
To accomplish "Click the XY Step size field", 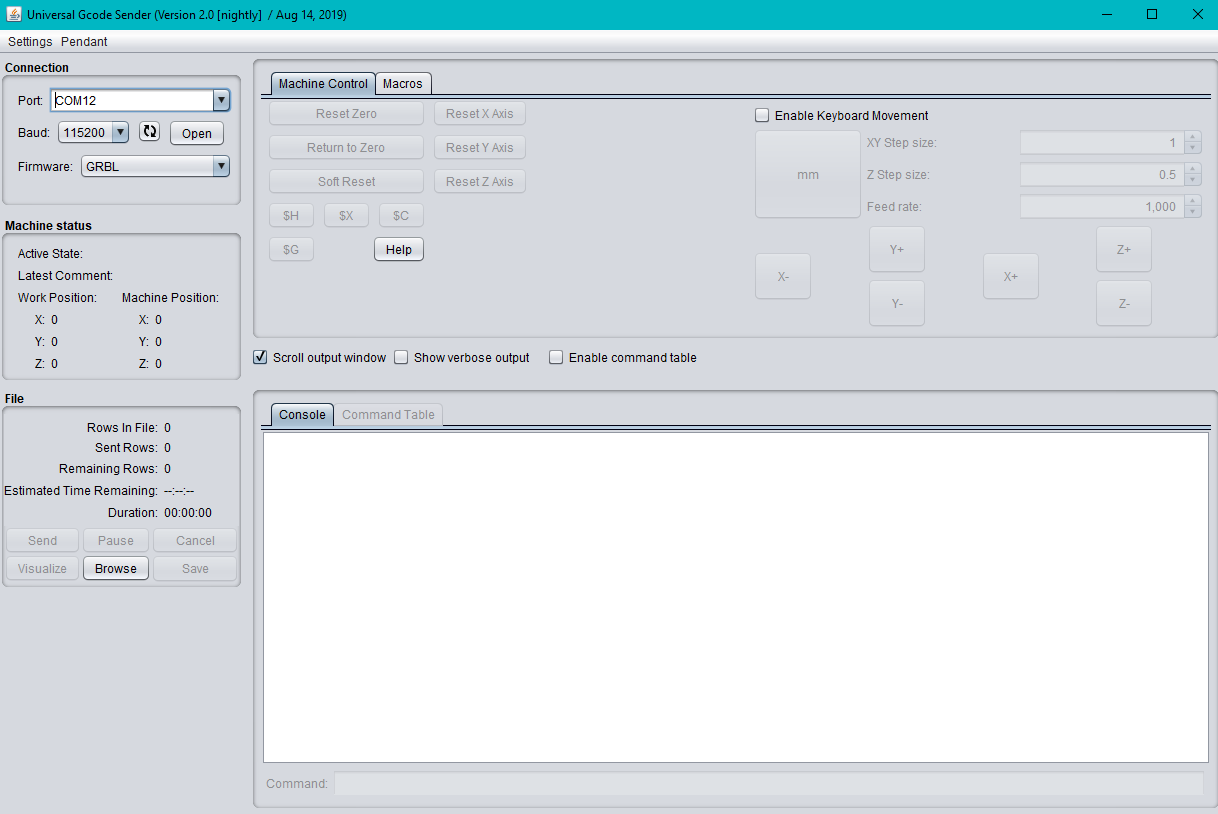I will [1102, 143].
